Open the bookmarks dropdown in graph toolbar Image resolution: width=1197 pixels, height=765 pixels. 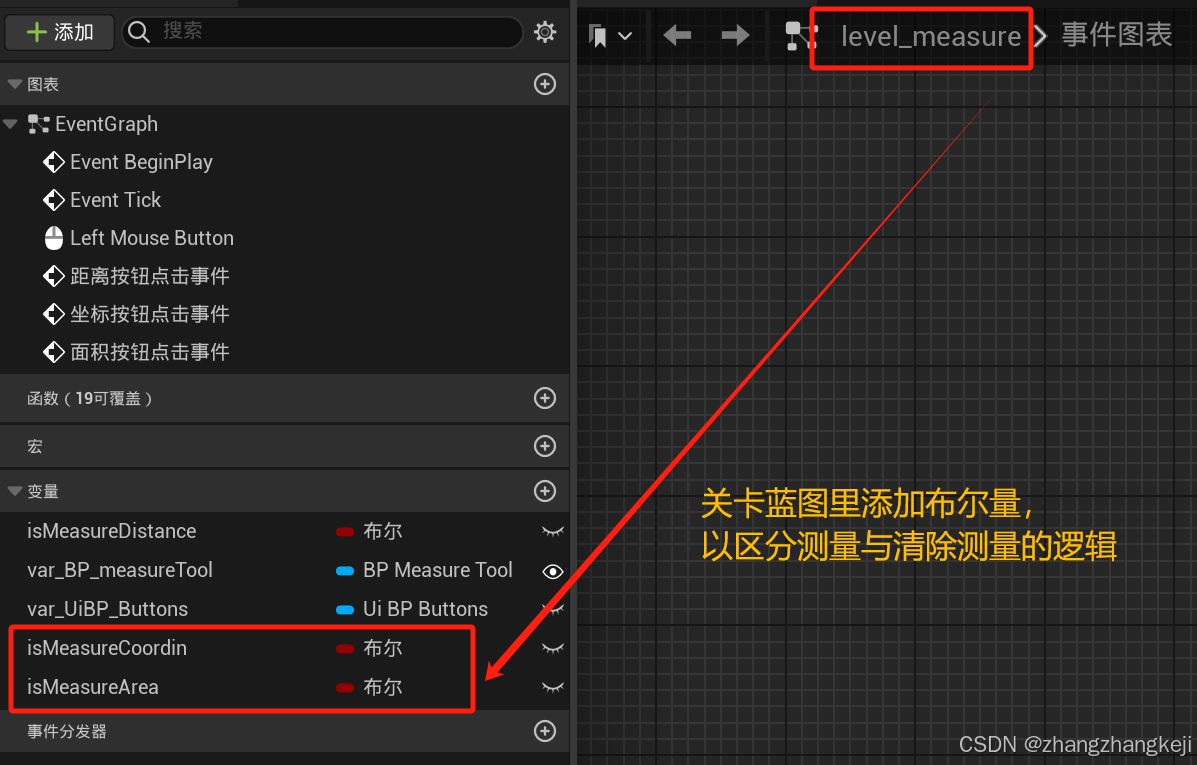pyautogui.click(x=611, y=35)
